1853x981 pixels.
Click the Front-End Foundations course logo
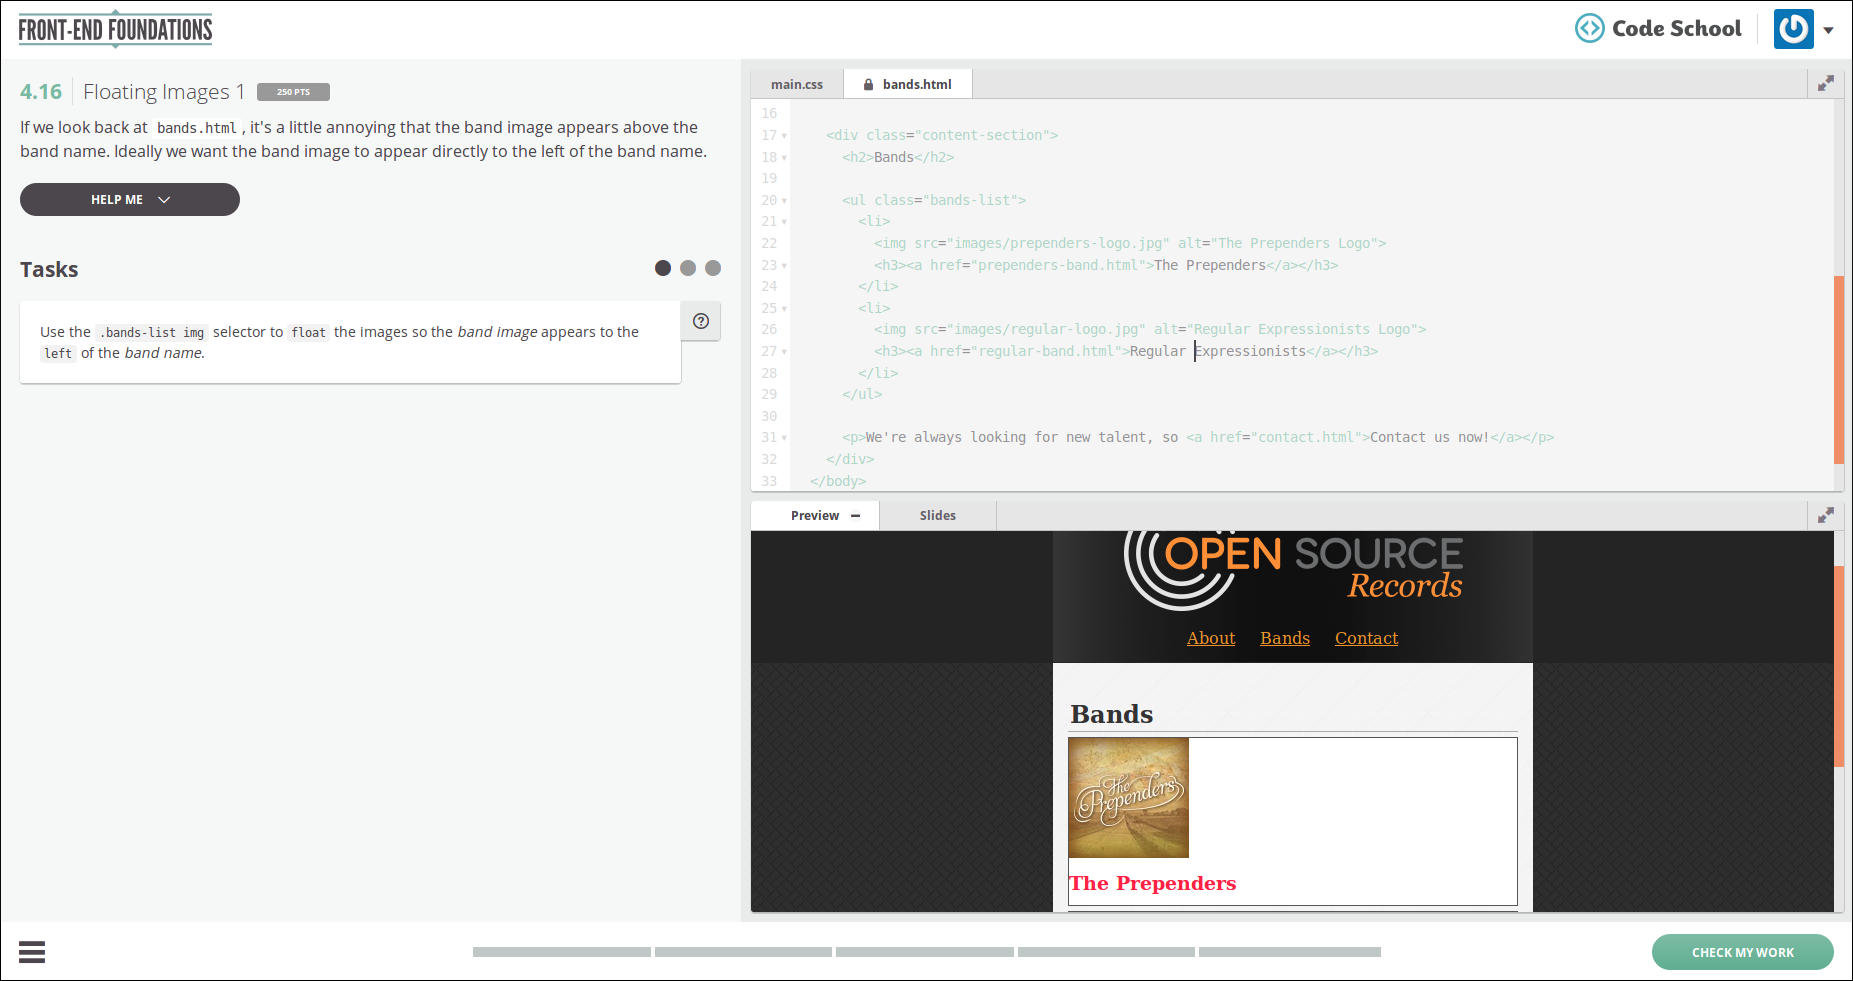115,30
